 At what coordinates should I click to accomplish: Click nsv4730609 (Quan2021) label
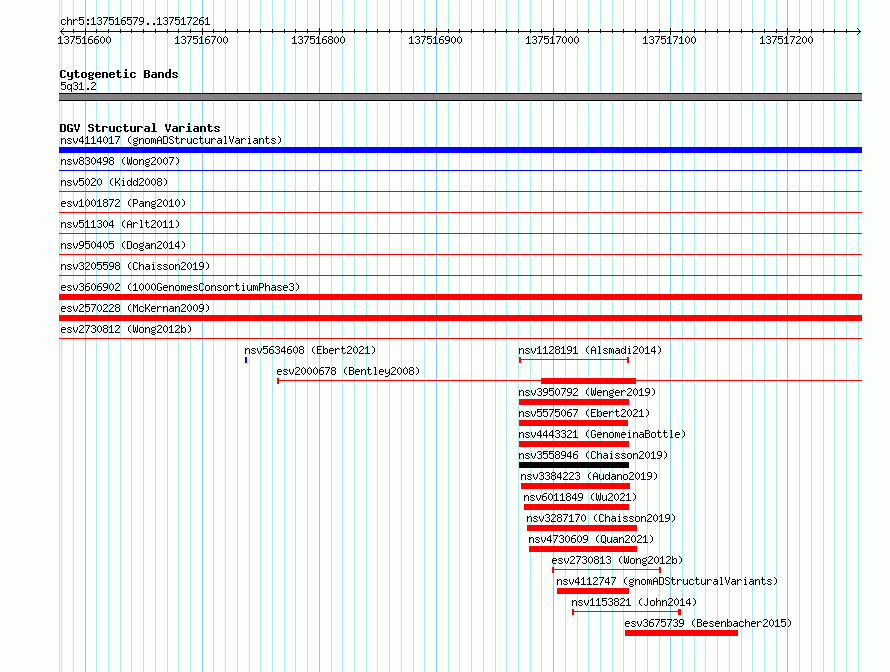pos(591,539)
